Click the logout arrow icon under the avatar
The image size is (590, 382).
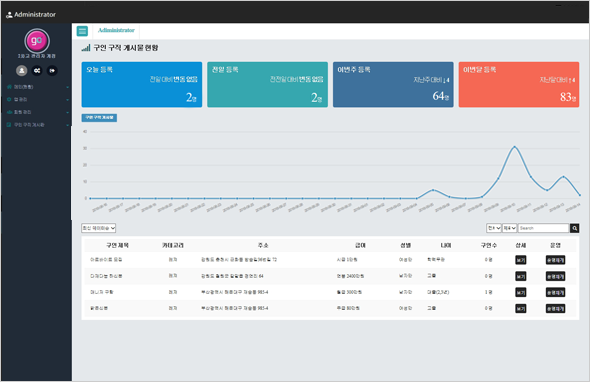point(52,70)
